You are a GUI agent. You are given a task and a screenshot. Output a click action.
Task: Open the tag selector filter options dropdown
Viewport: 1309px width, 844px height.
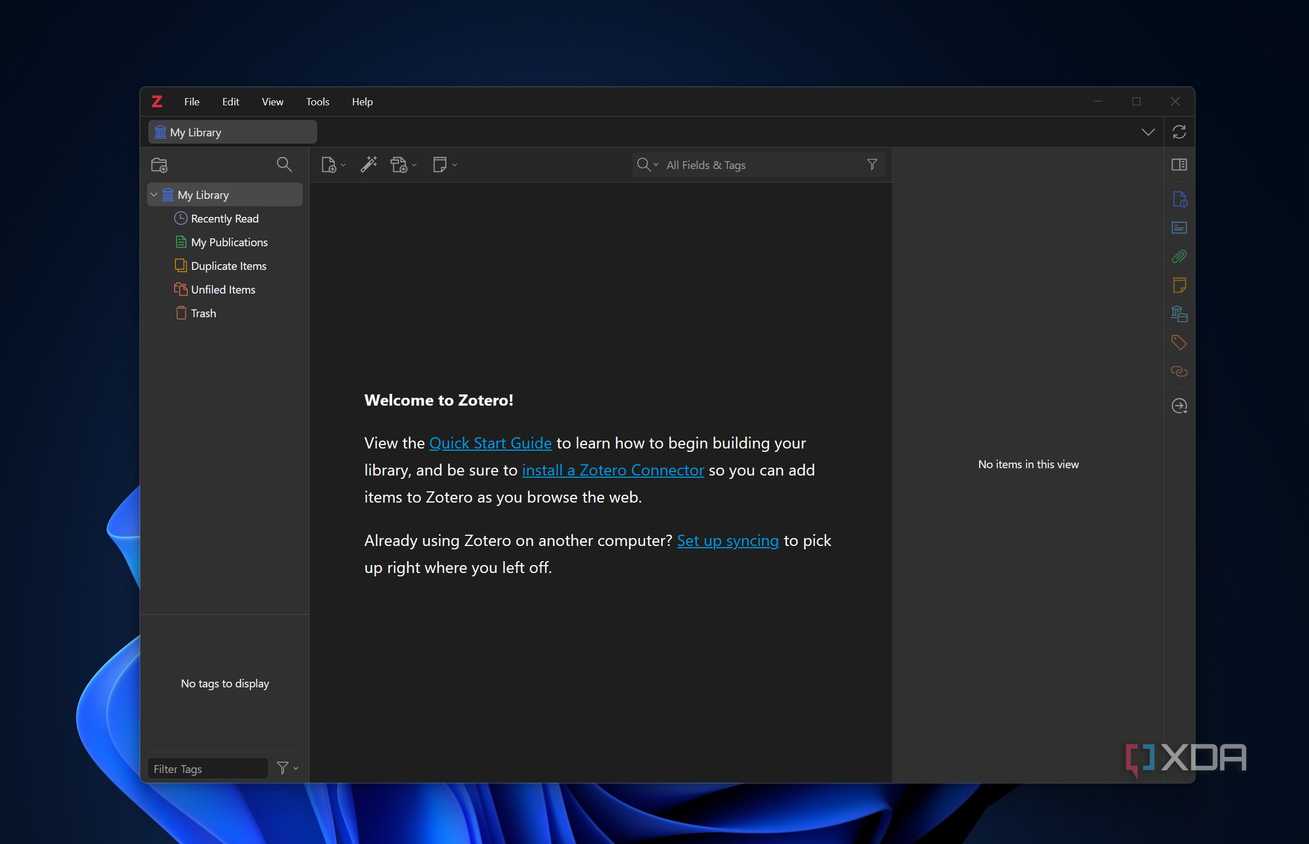[288, 768]
